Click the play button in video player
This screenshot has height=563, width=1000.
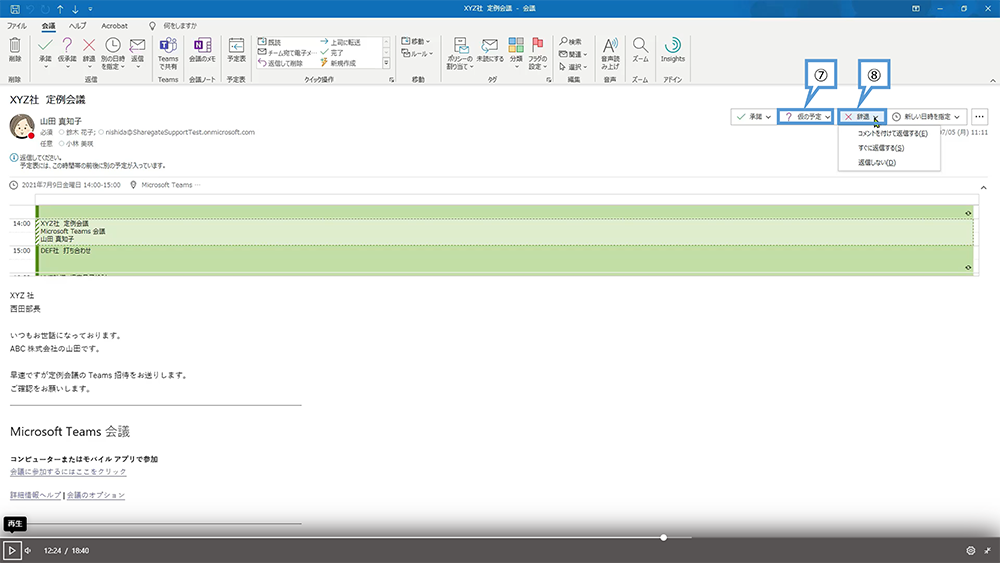(11, 550)
